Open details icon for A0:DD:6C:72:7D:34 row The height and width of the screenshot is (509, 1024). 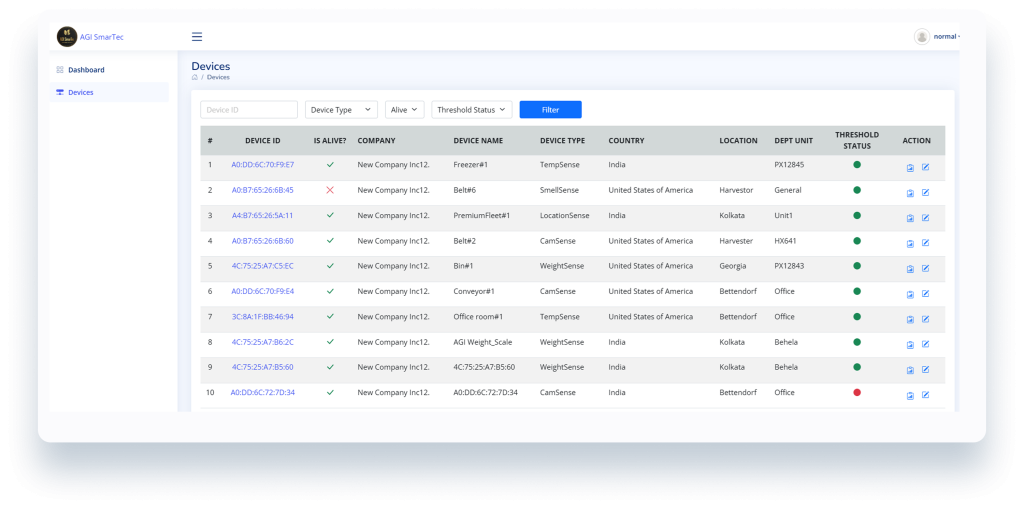(910, 395)
